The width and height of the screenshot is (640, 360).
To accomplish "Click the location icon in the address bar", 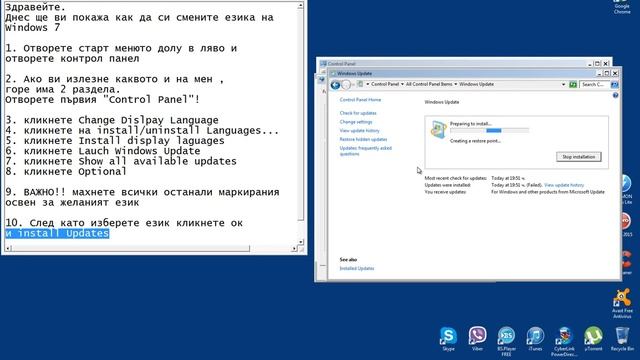I will click(x=360, y=84).
